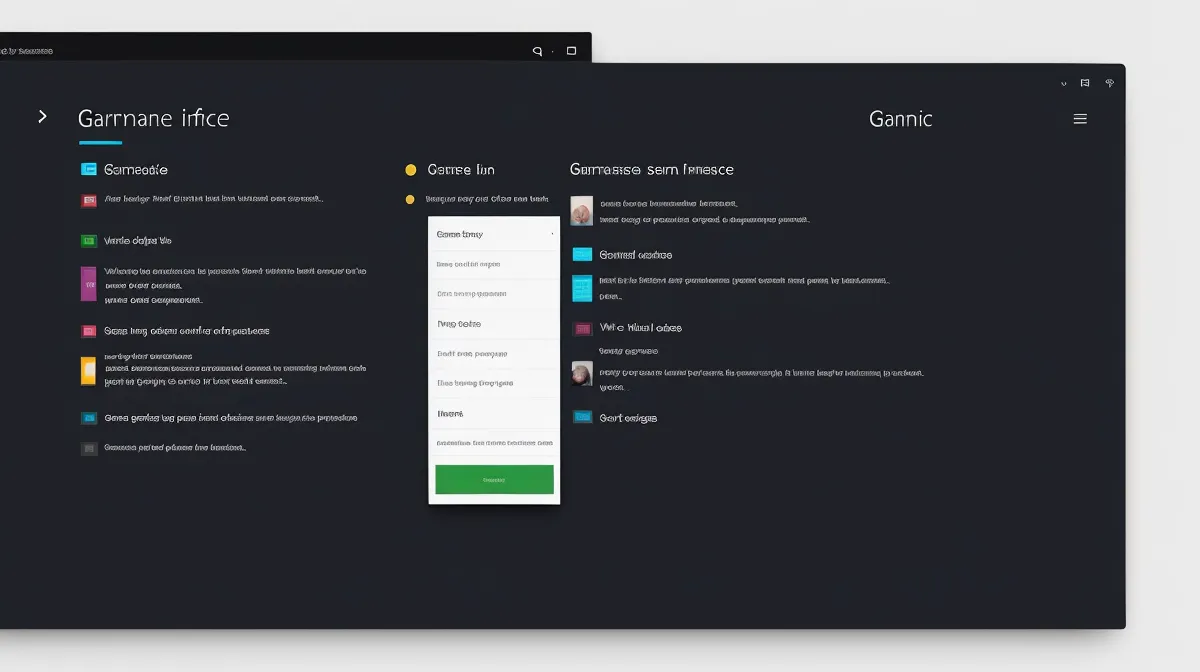Select the yellow dot beside Garree lun

(x=410, y=170)
